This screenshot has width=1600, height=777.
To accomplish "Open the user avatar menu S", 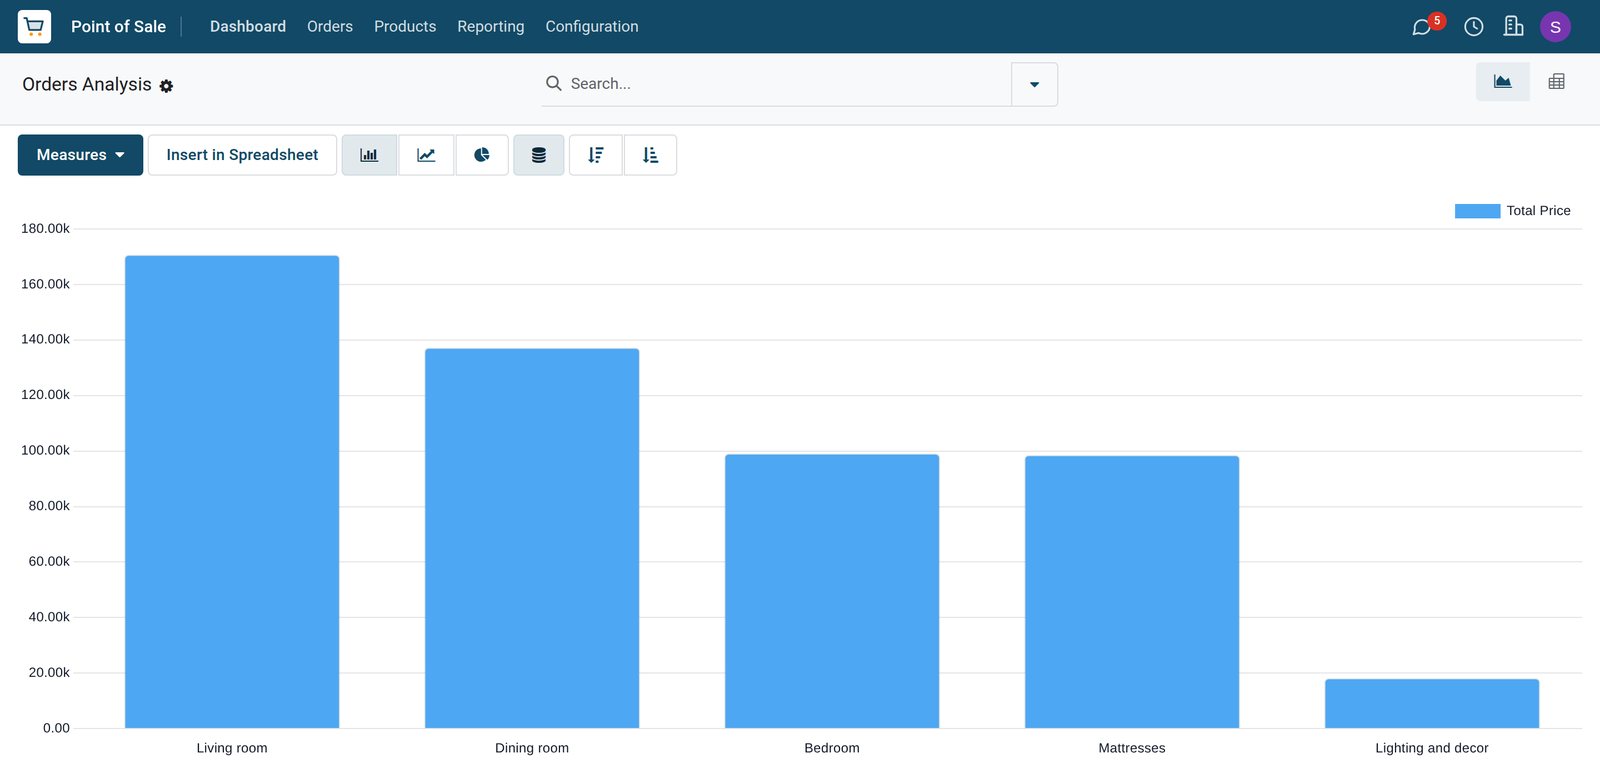I will click(x=1555, y=27).
